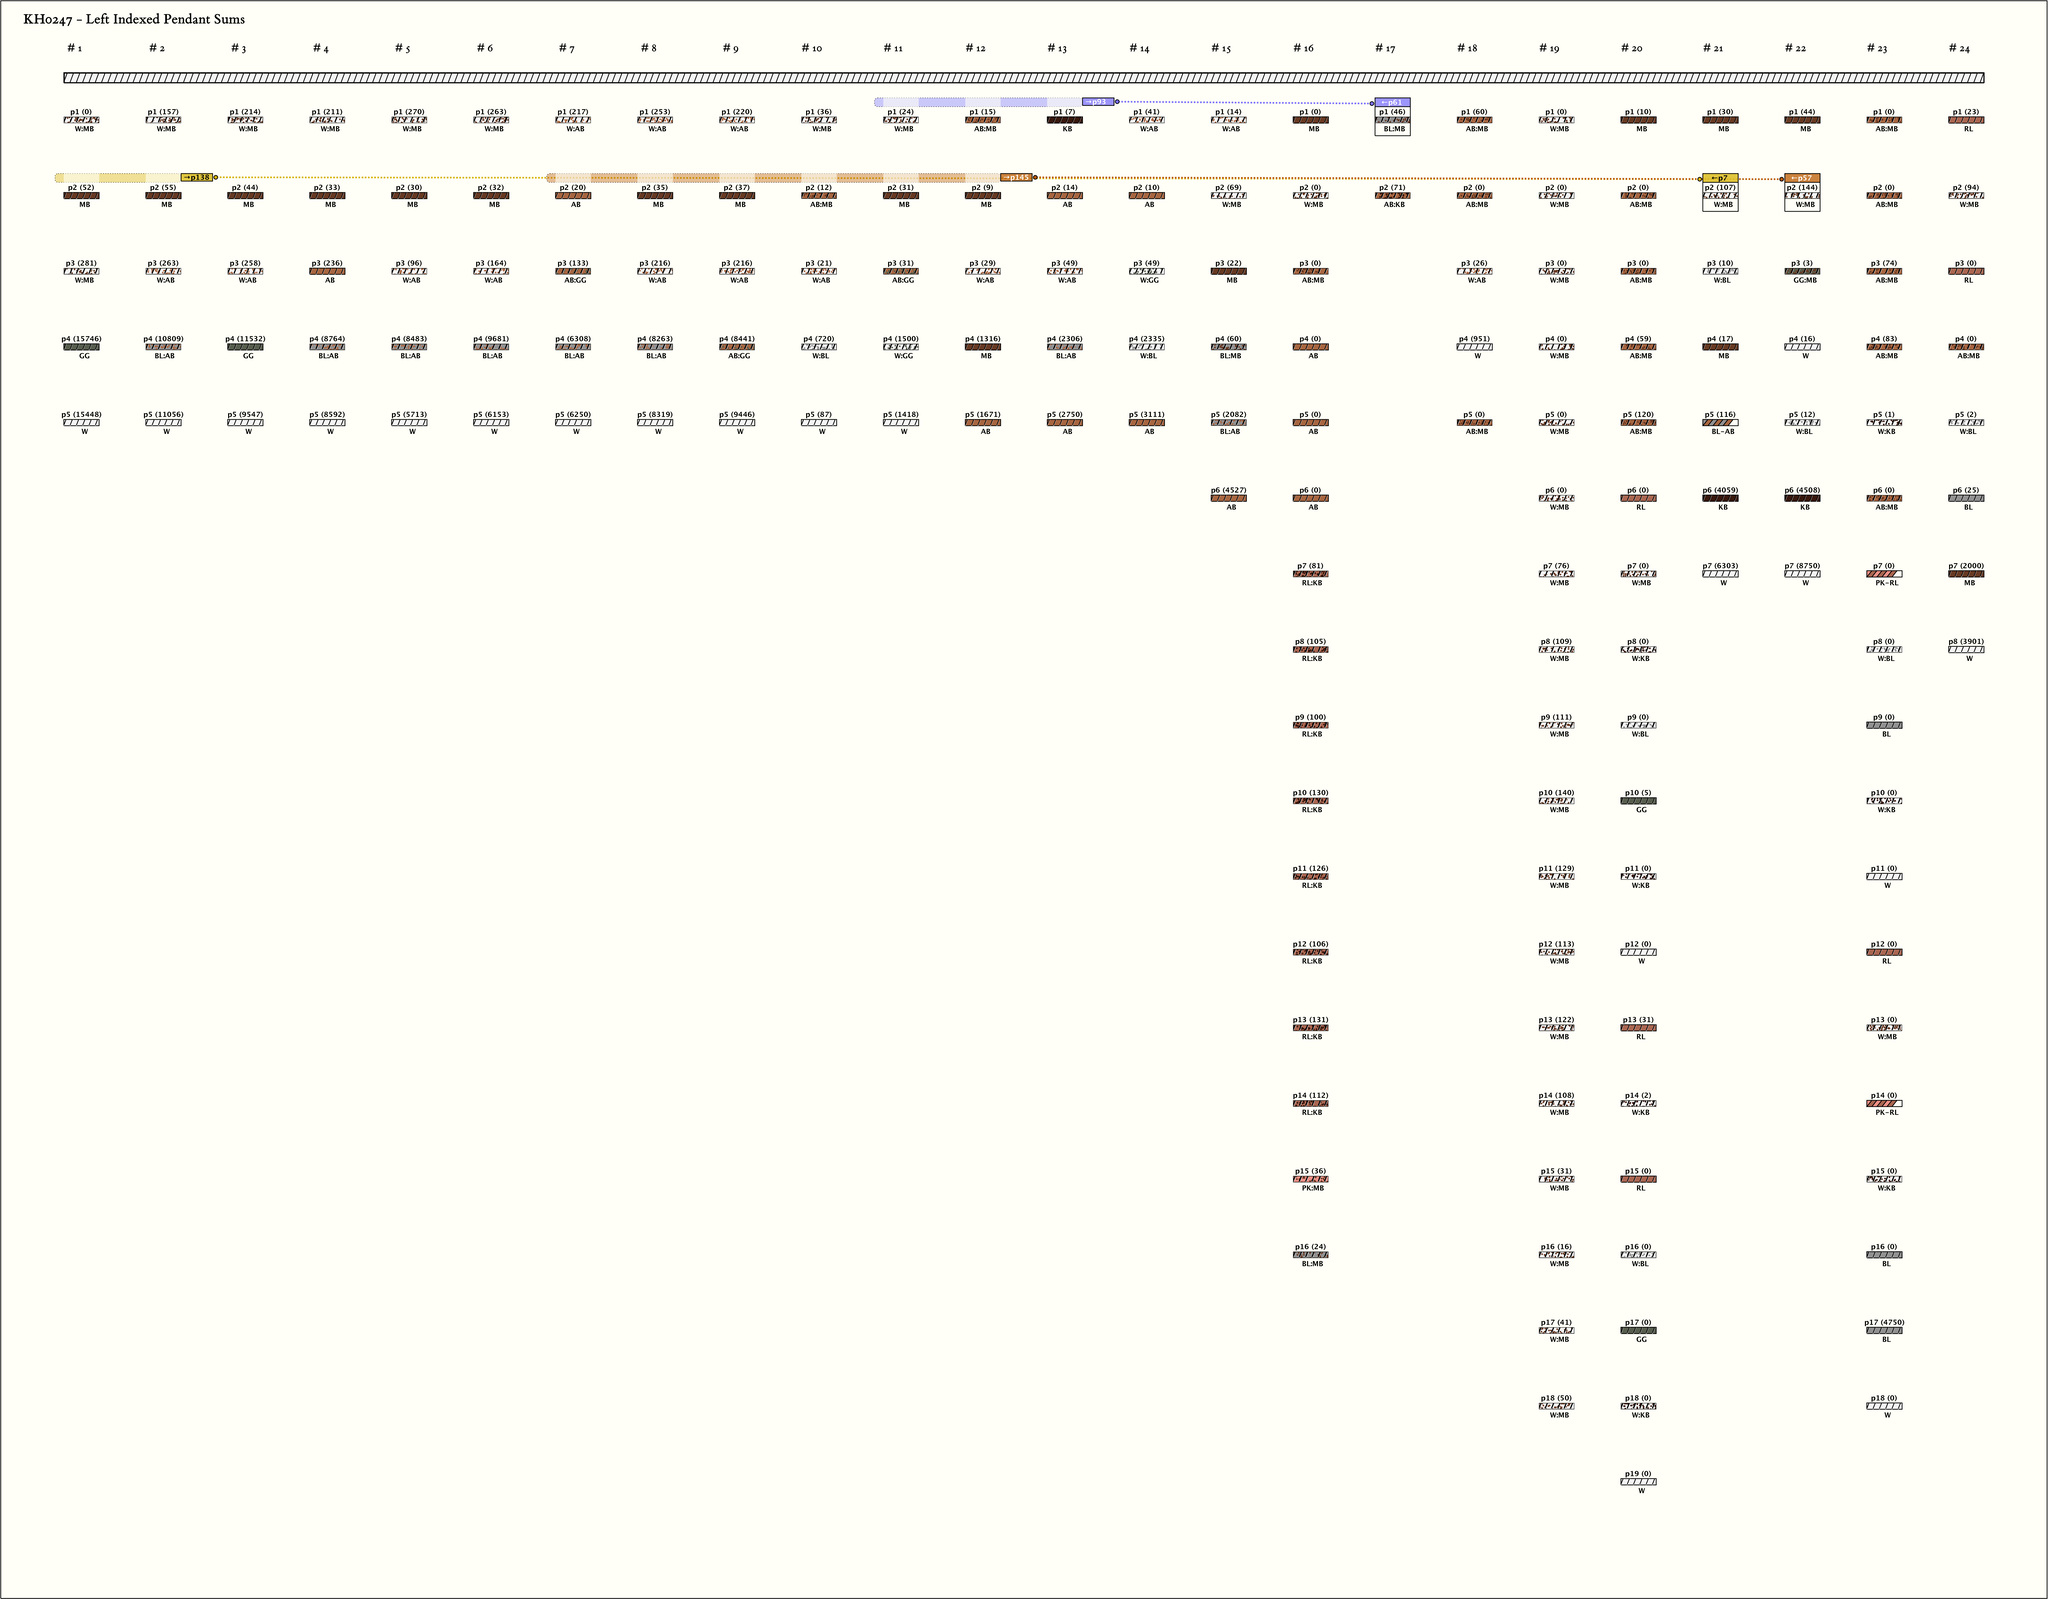2048x1599 pixels.
Task: Click the purple →p93 arrow tag
Action: click(x=1097, y=102)
